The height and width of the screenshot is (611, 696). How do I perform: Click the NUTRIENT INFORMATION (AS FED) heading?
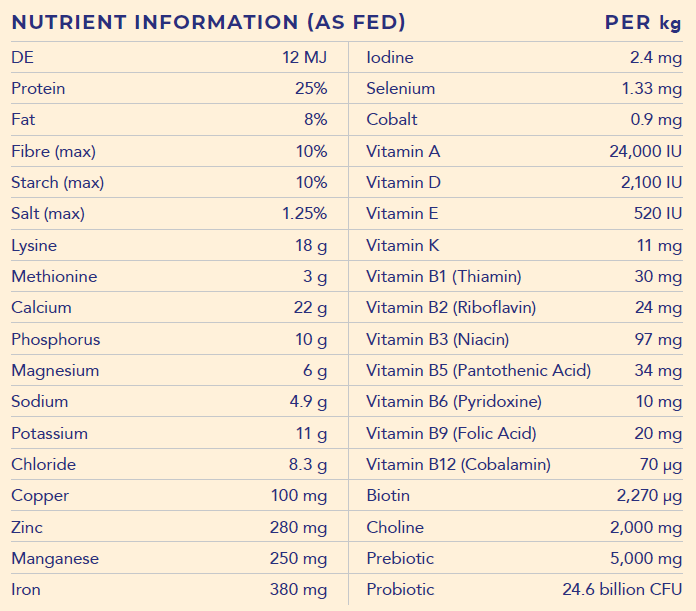tap(209, 22)
